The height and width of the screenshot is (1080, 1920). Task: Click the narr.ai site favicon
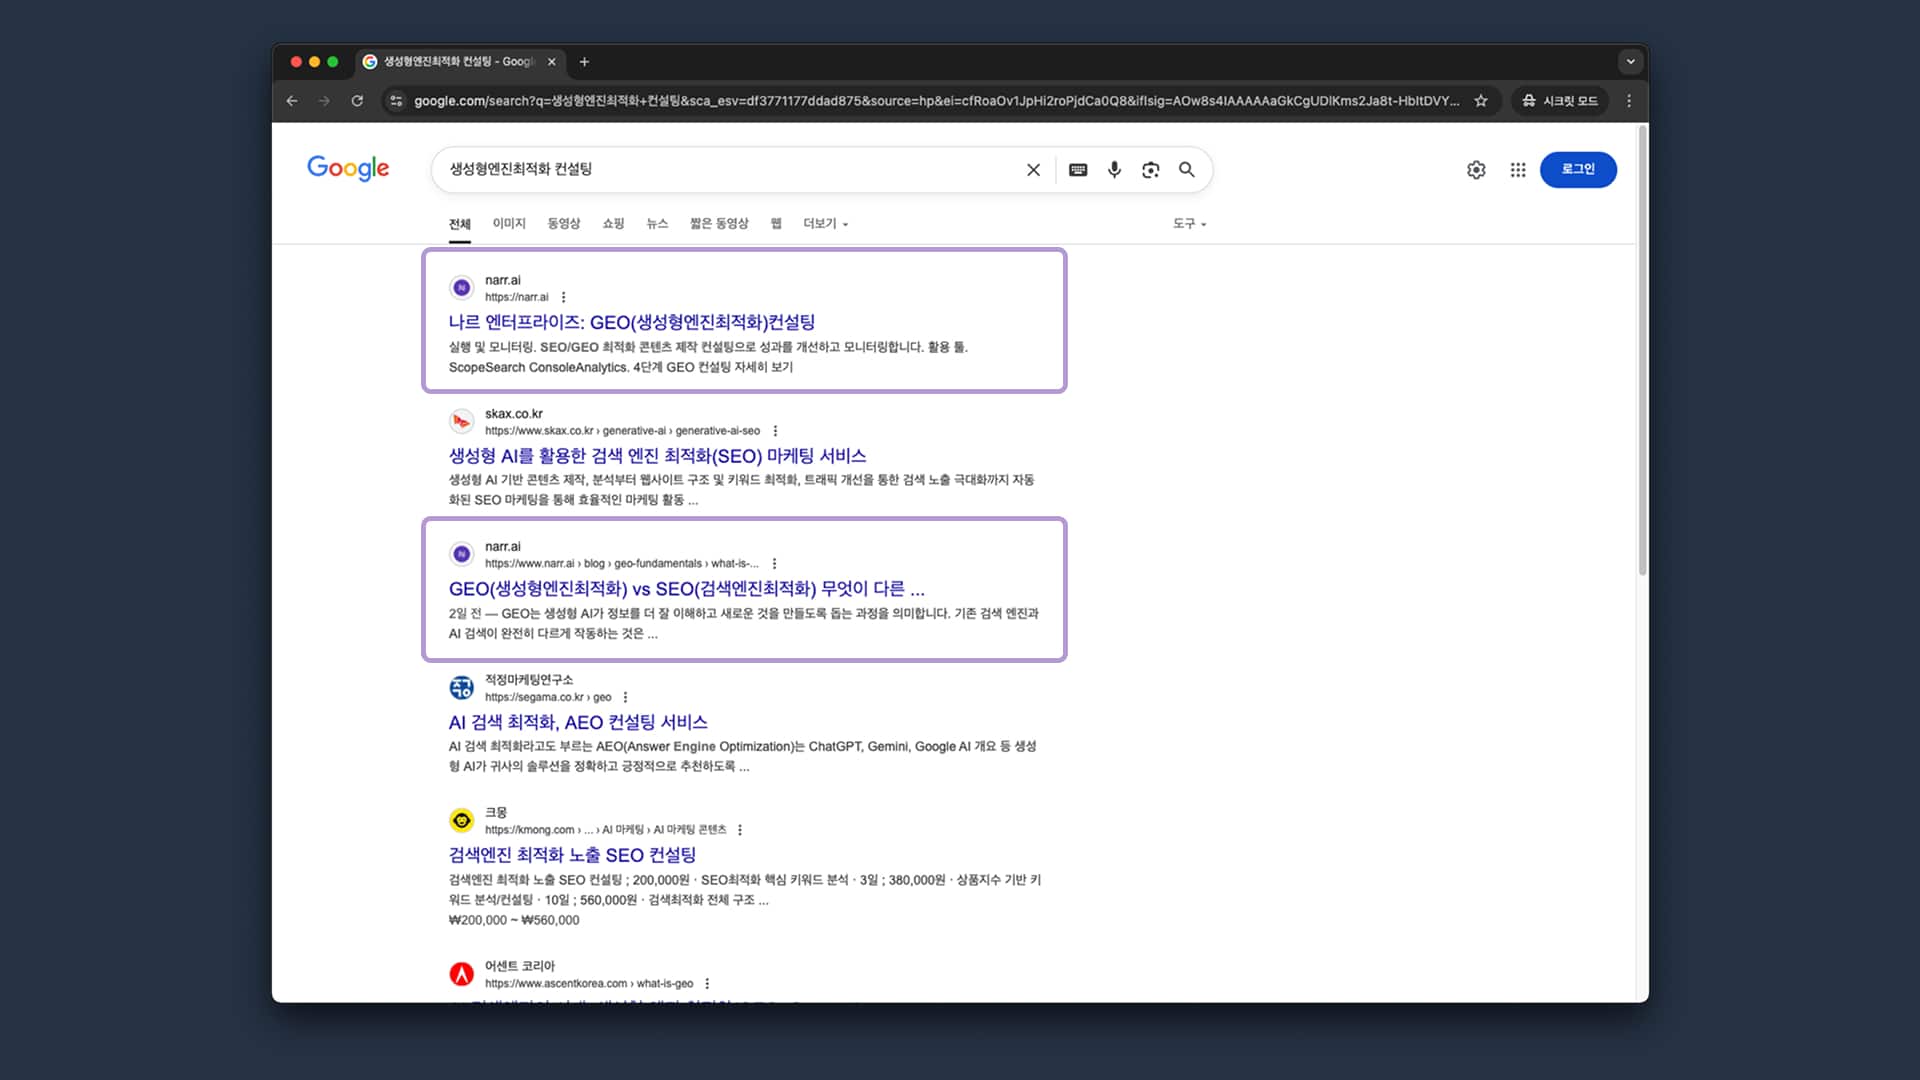tap(461, 287)
